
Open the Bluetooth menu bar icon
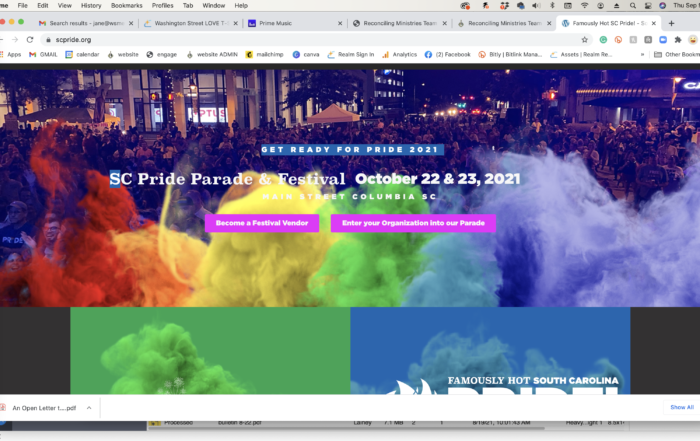pyautogui.click(x=552, y=6)
